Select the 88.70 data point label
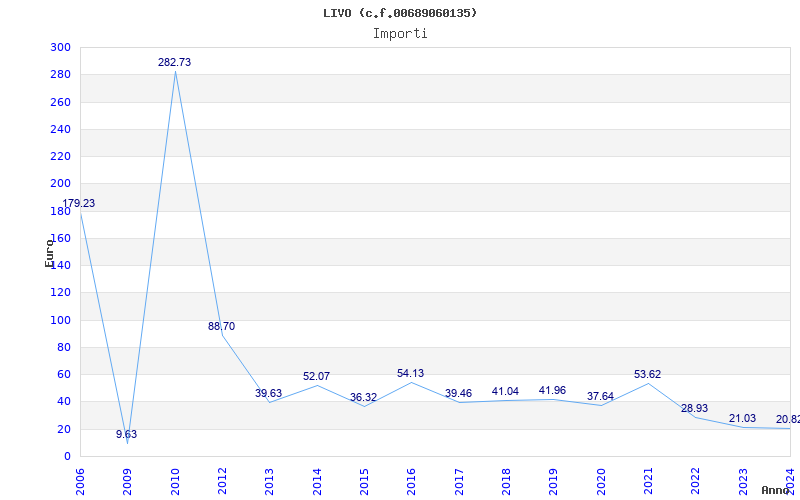The image size is (800, 500). point(221,326)
